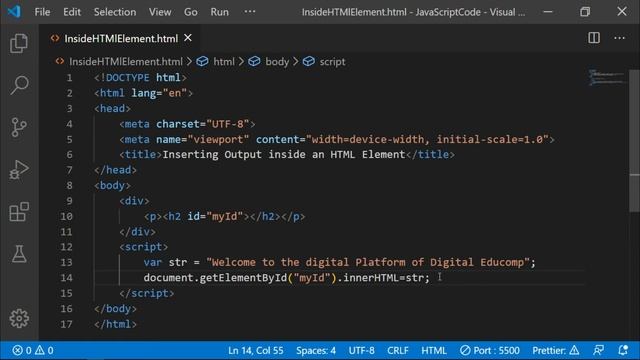Change file encoding via UTF-8 status
This screenshot has height=360, width=640.
coord(362,350)
